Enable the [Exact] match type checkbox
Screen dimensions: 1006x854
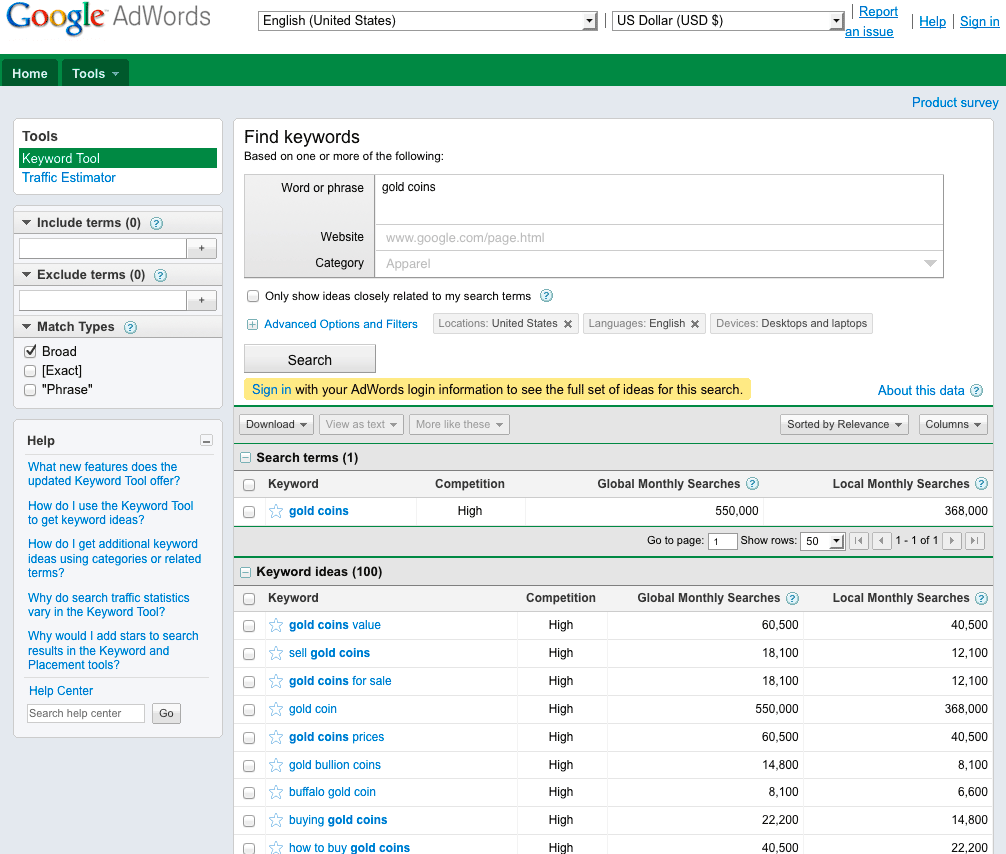[30, 371]
